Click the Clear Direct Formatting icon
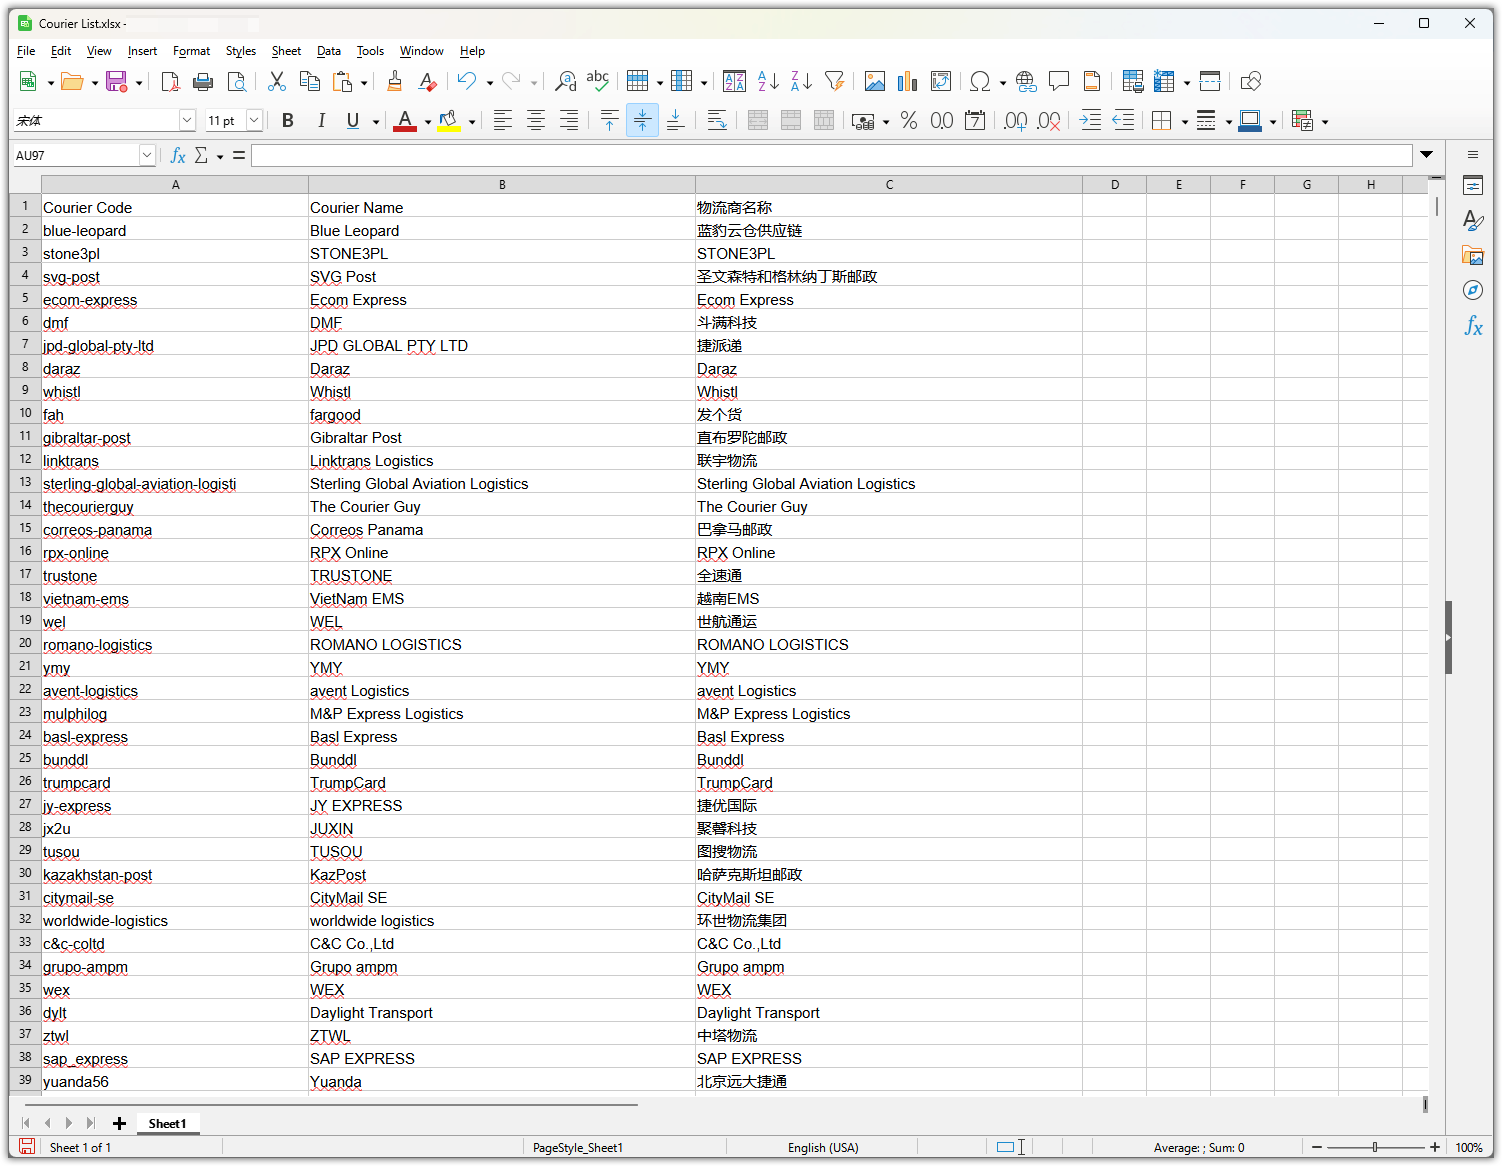The height and width of the screenshot is (1166, 1502). [x=427, y=82]
